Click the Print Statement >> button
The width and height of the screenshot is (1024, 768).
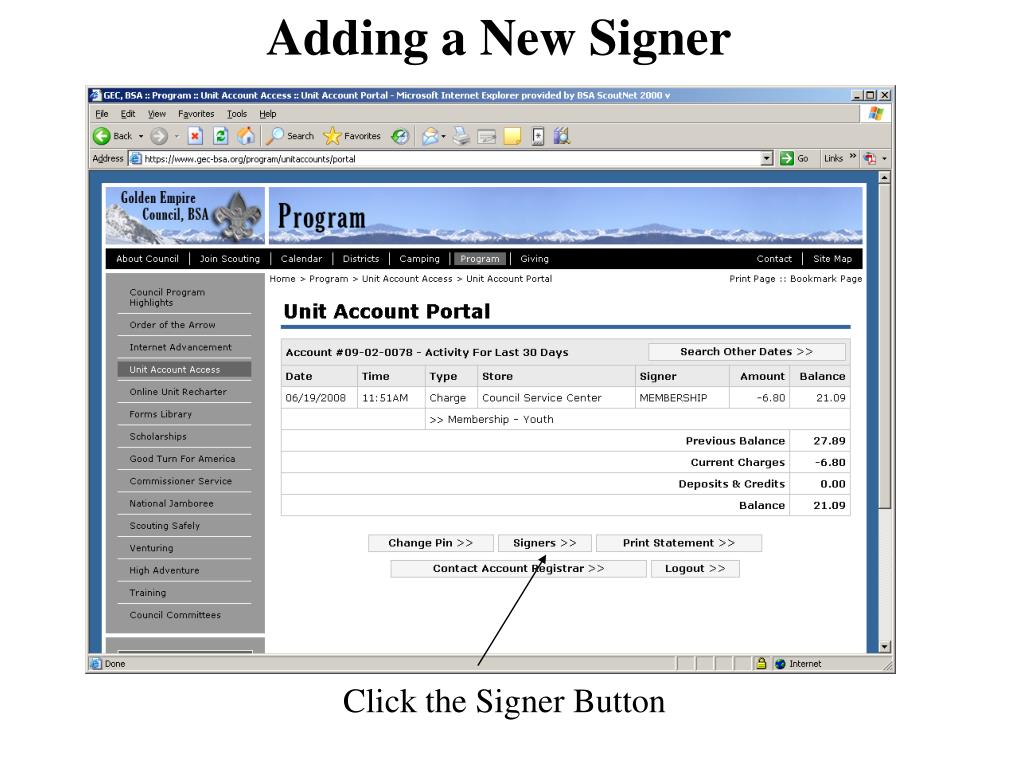coord(679,543)
